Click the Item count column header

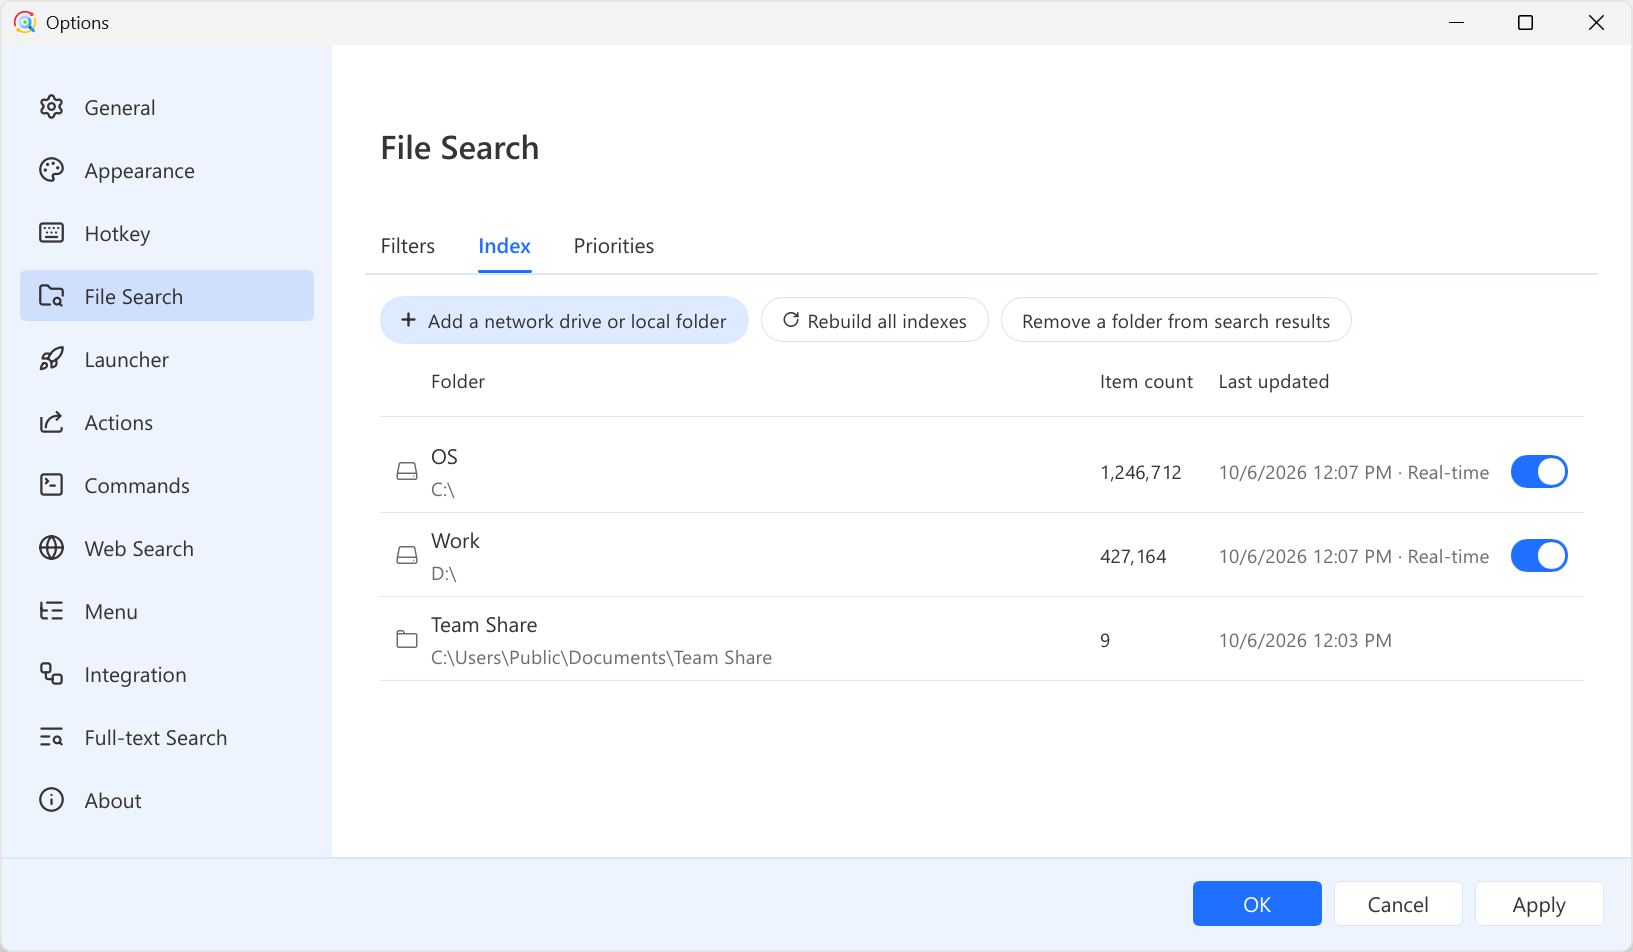coord(1146,381)
